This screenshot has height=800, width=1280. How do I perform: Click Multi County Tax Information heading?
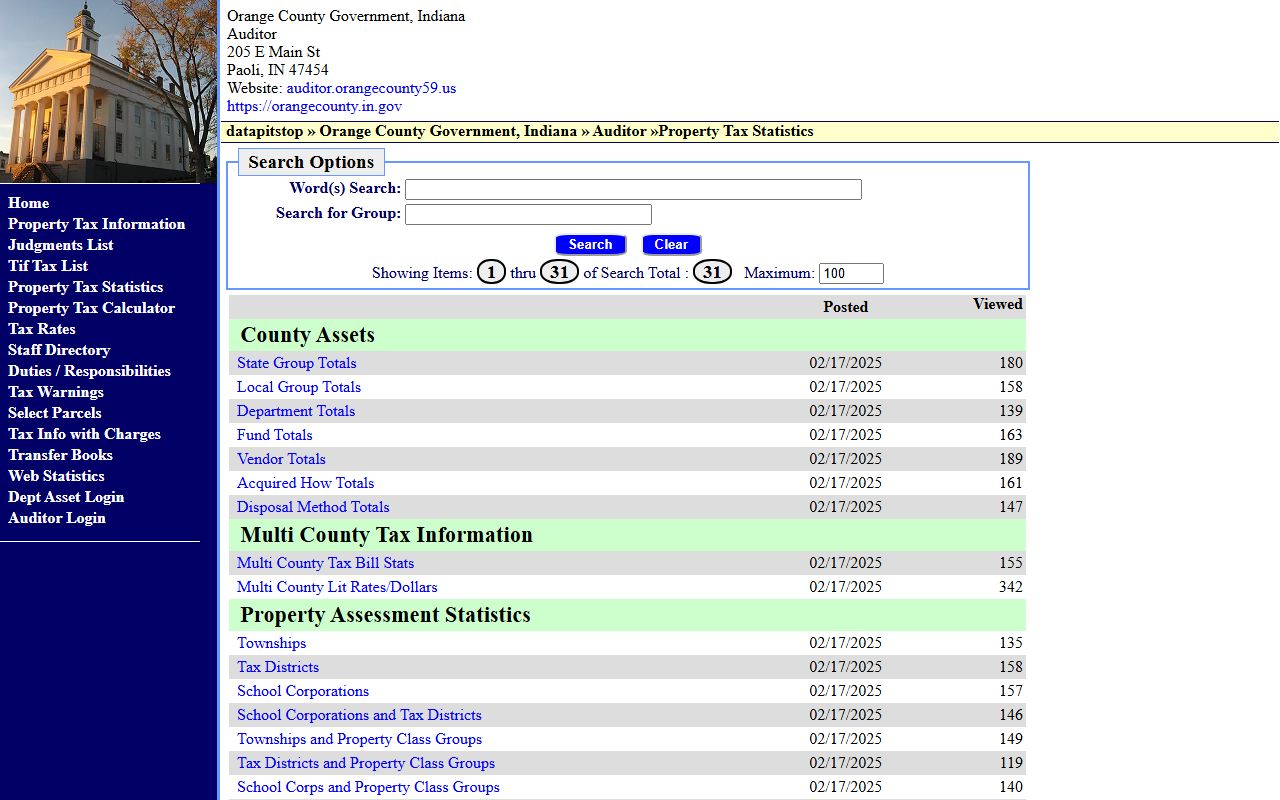(x=386, y=535)
